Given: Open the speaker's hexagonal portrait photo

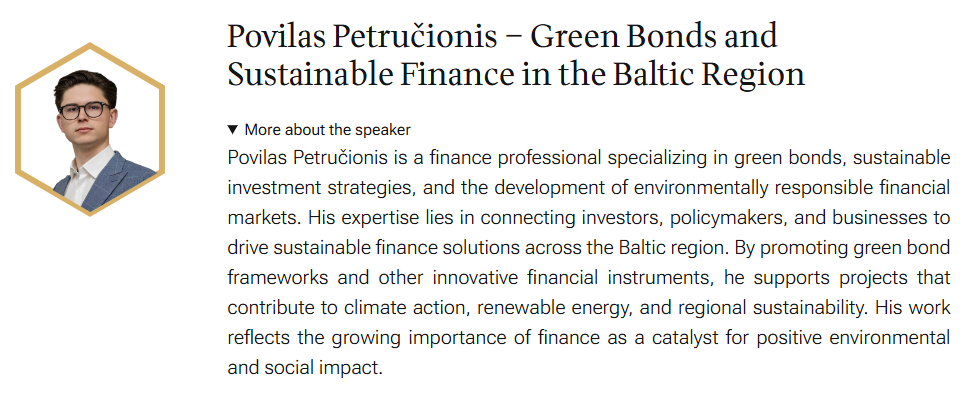Looking at the screenshot, I should pos(90,131).
